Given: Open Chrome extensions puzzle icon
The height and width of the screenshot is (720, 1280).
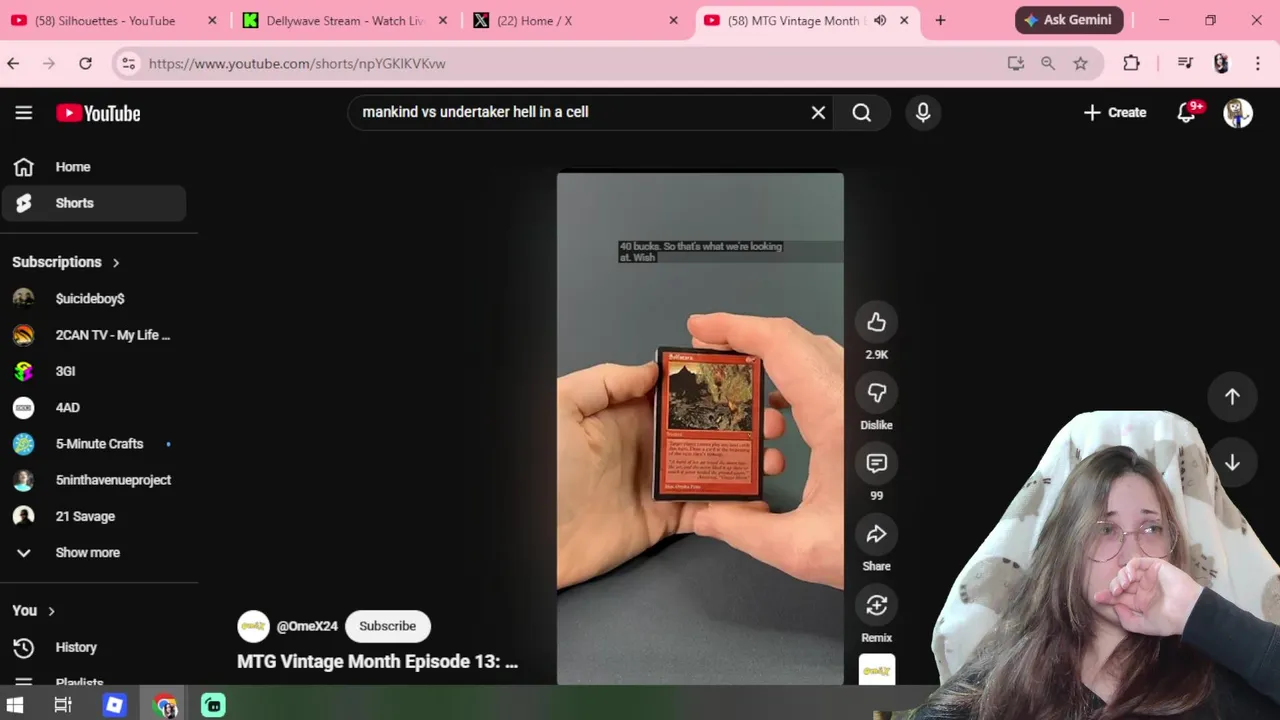Looking at the screenshot, I should pos(1131,63).
